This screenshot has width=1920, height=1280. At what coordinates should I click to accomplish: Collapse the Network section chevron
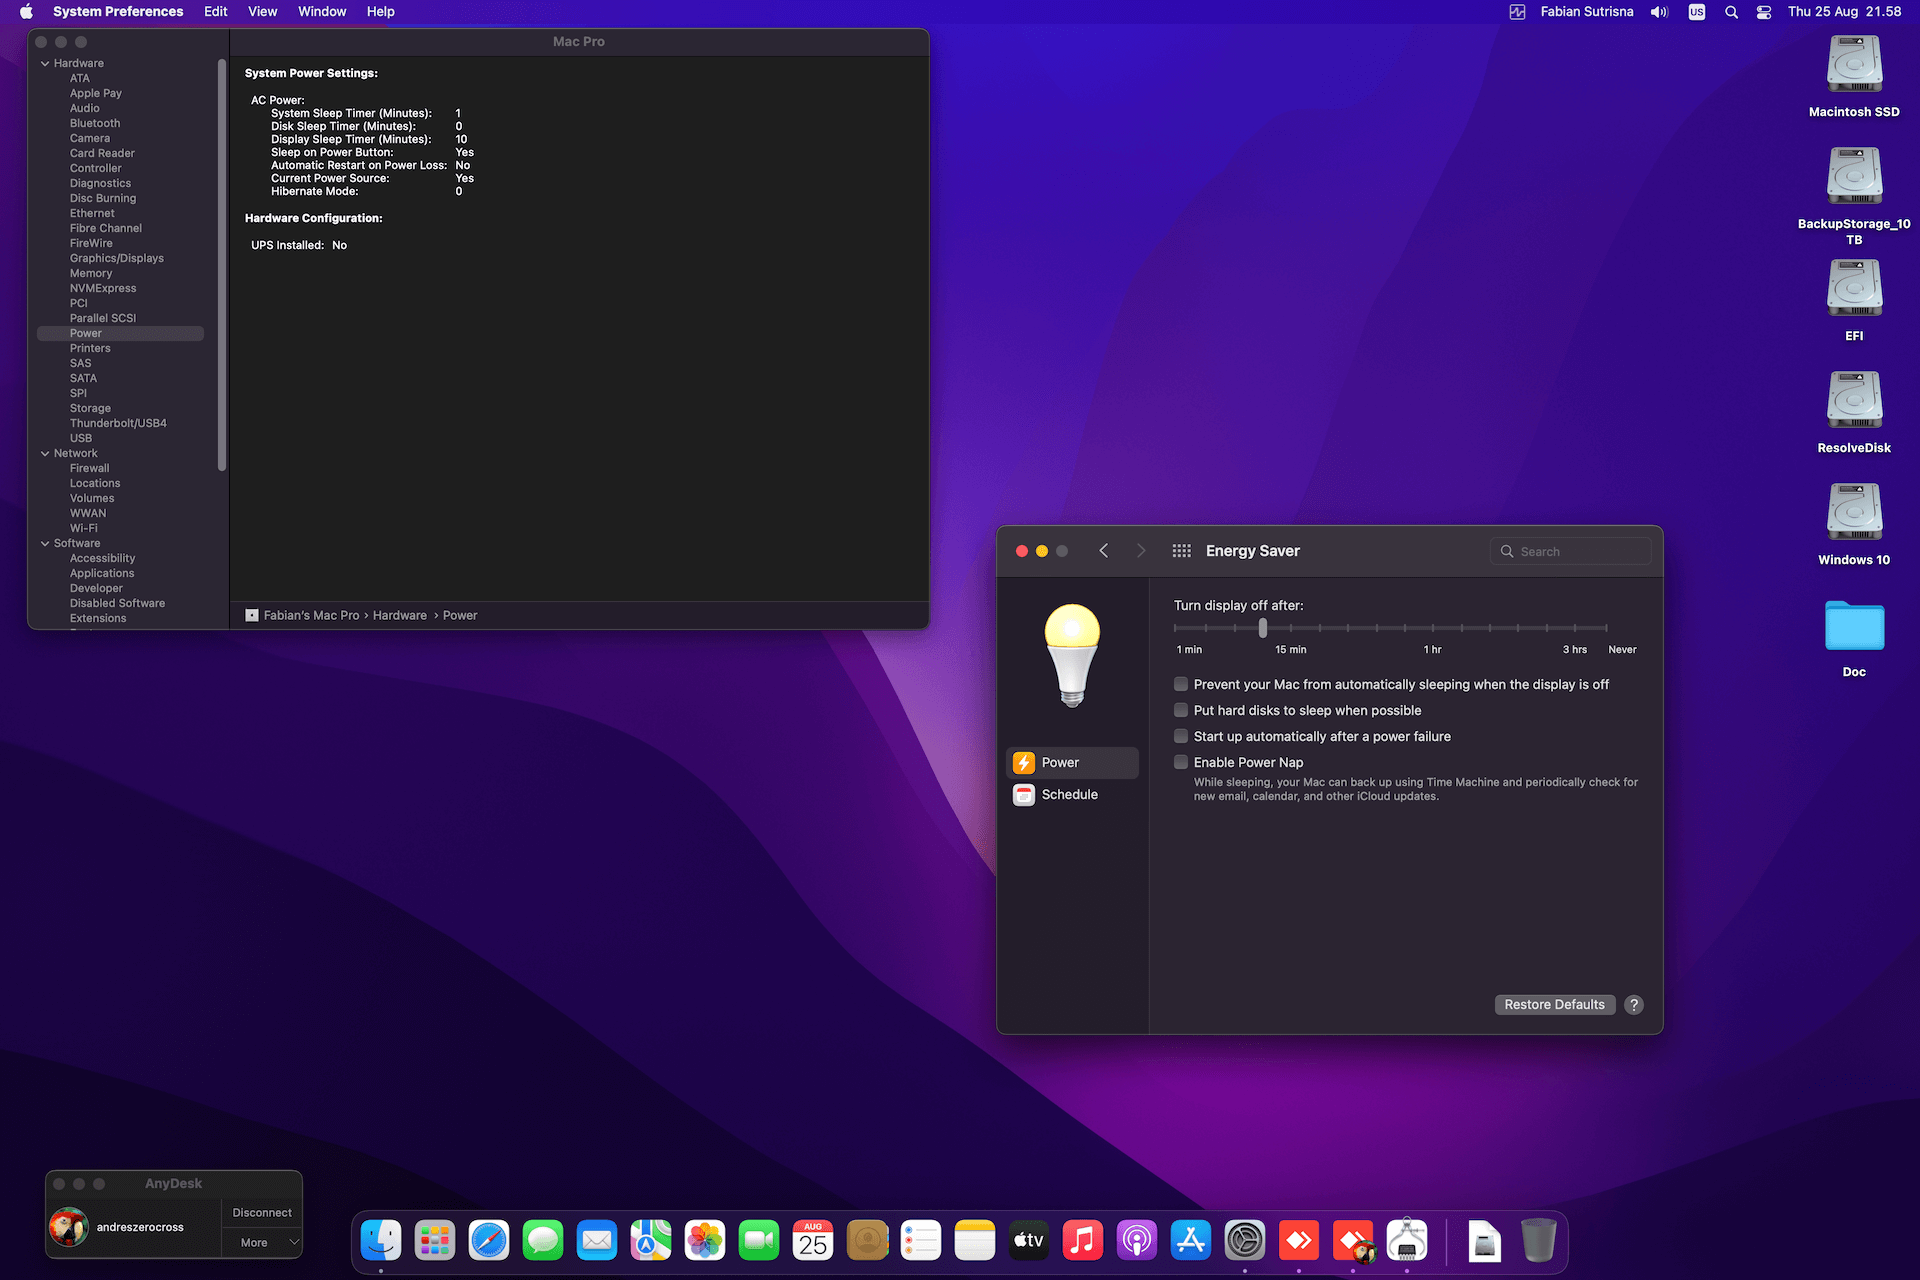(45, 453)
